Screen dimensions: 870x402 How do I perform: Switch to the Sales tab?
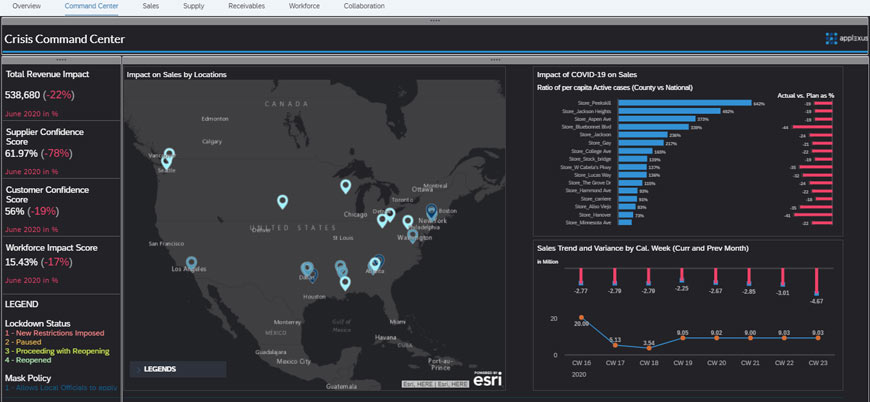click(x=150, y=6)
